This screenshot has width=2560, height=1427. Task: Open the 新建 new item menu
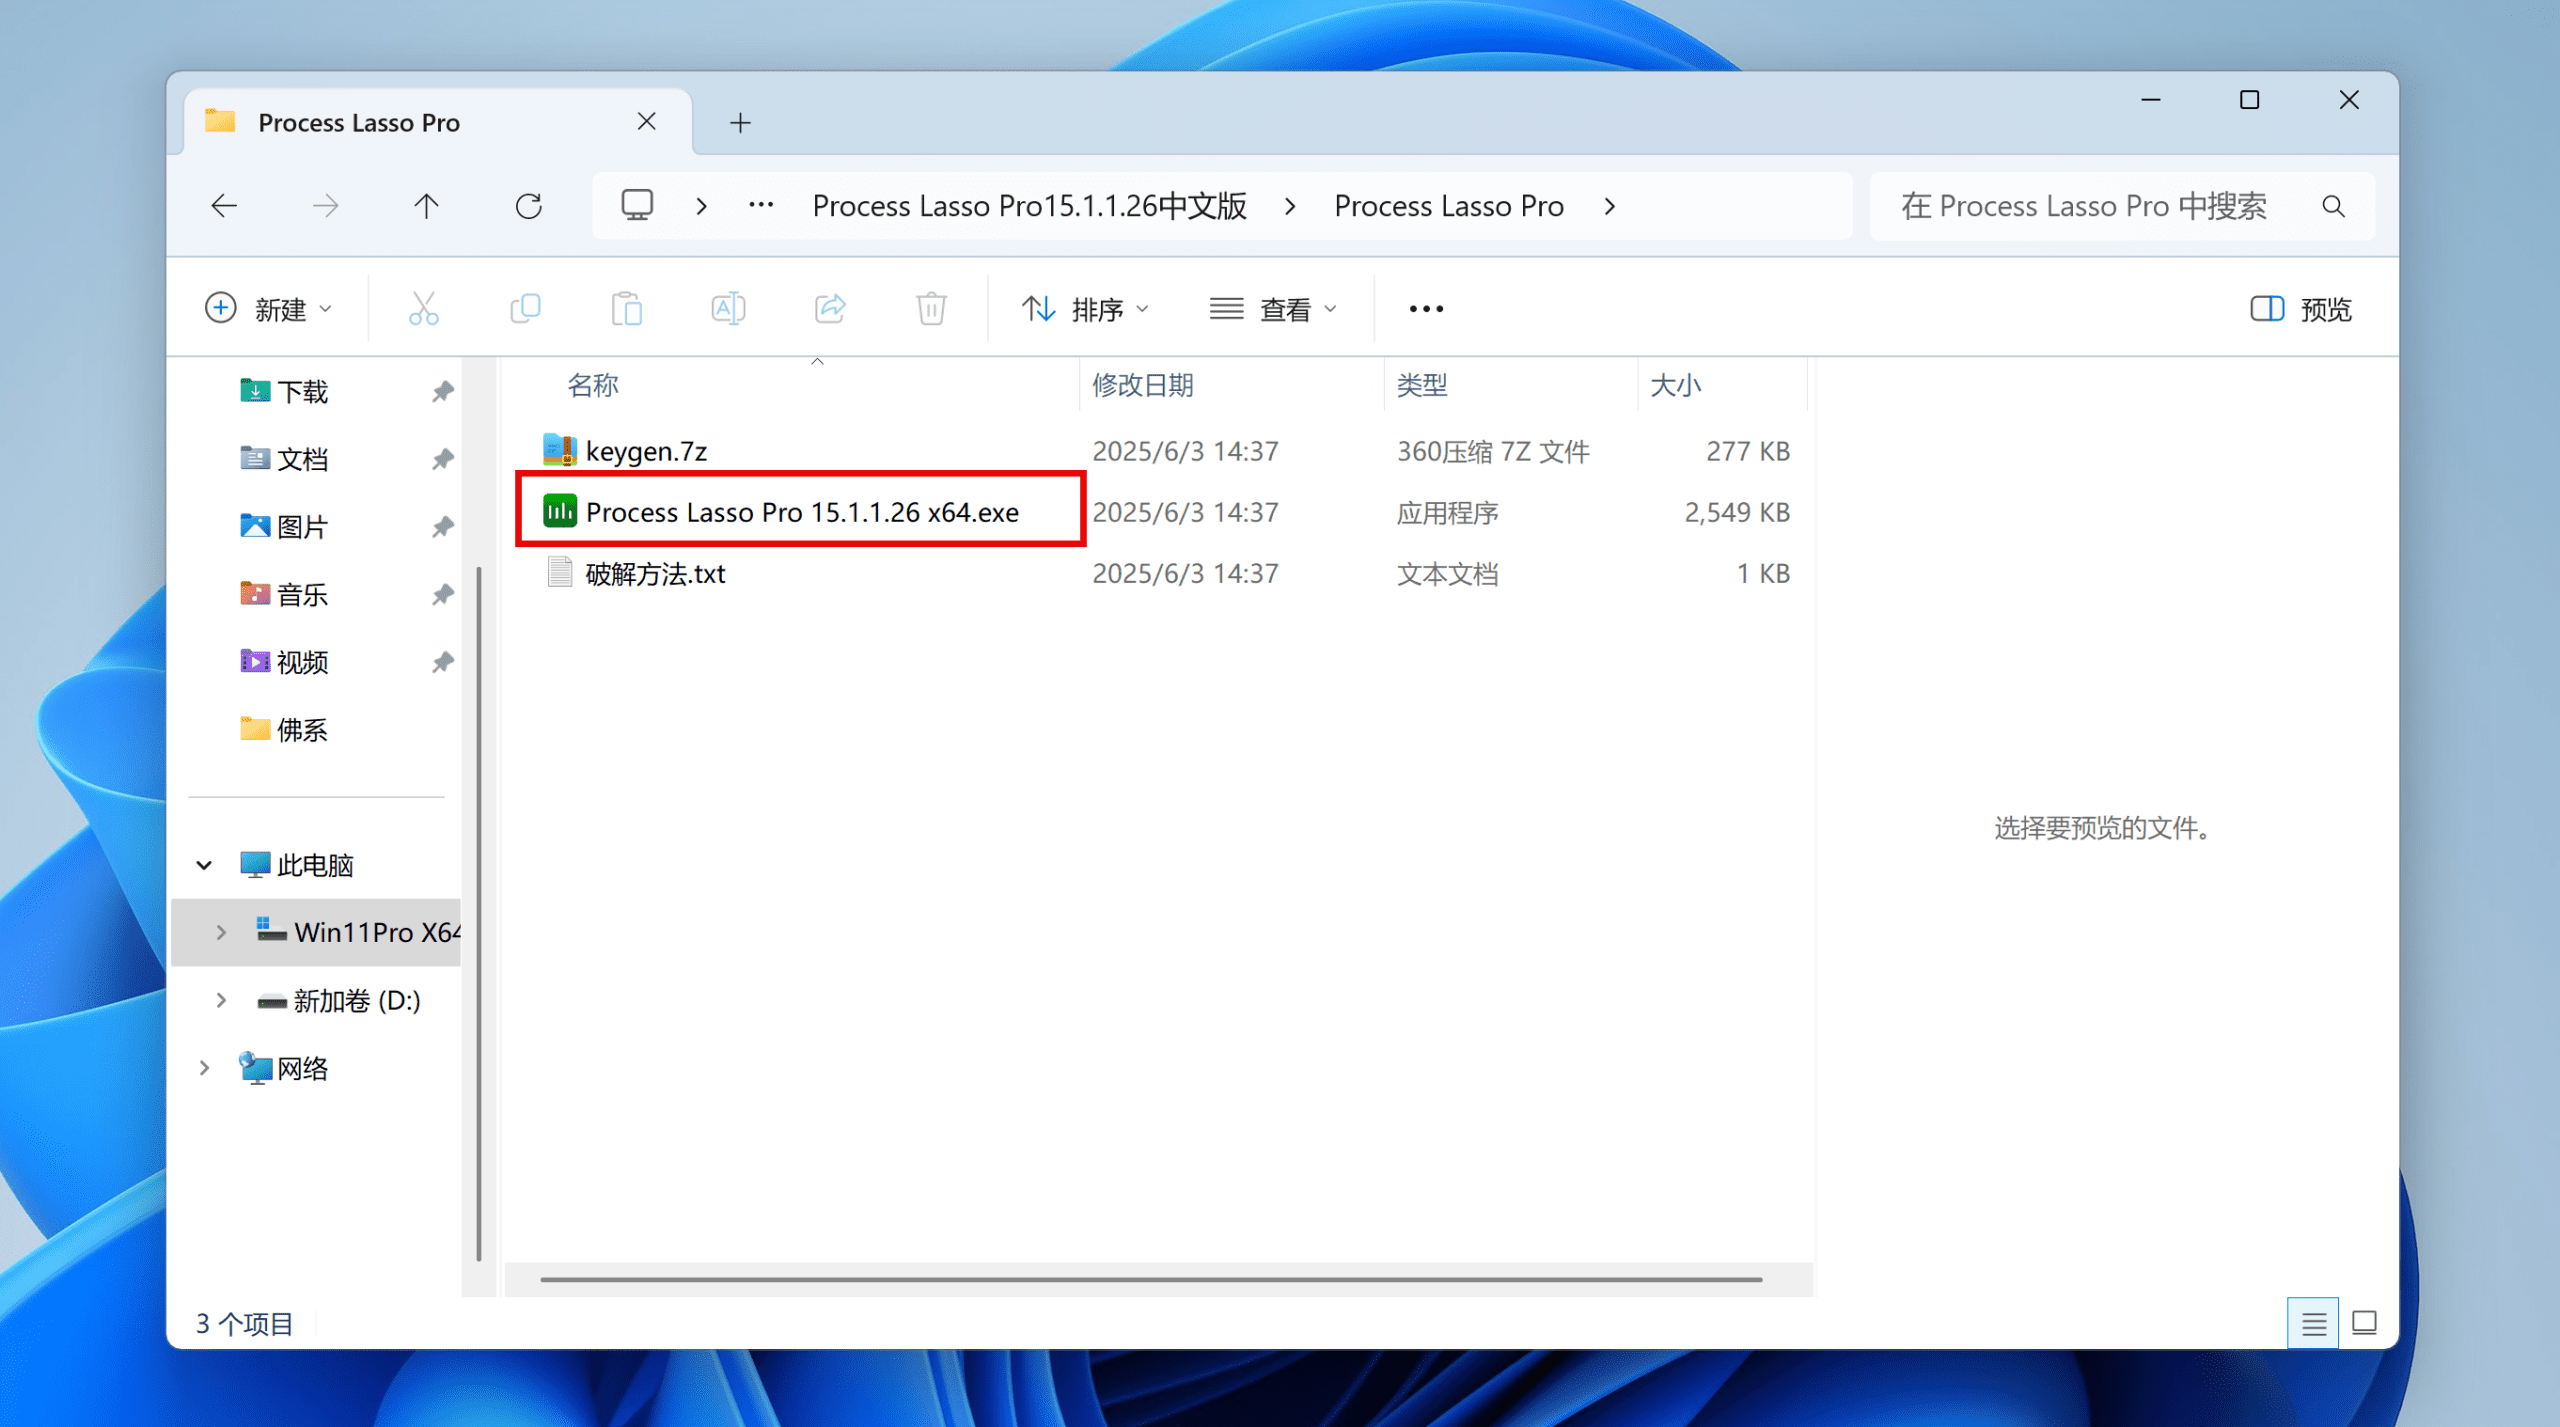tap(268, 309)
